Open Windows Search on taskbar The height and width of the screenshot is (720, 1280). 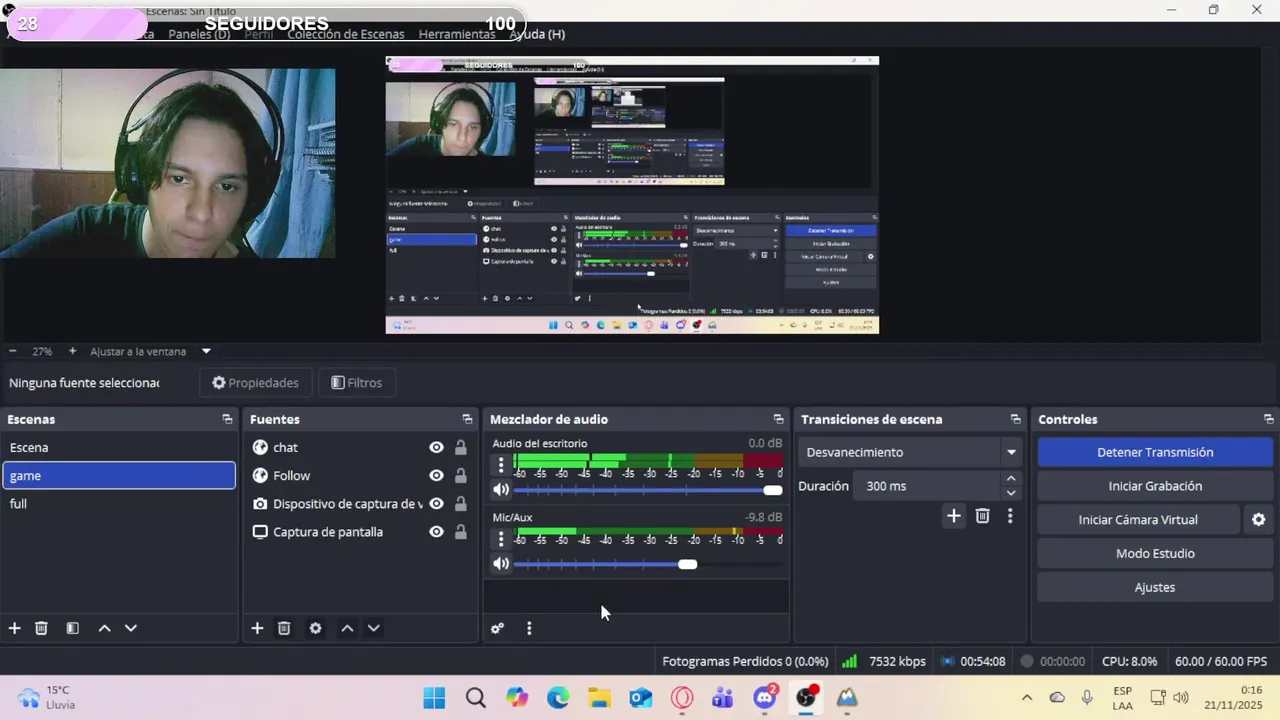point(476,698)
